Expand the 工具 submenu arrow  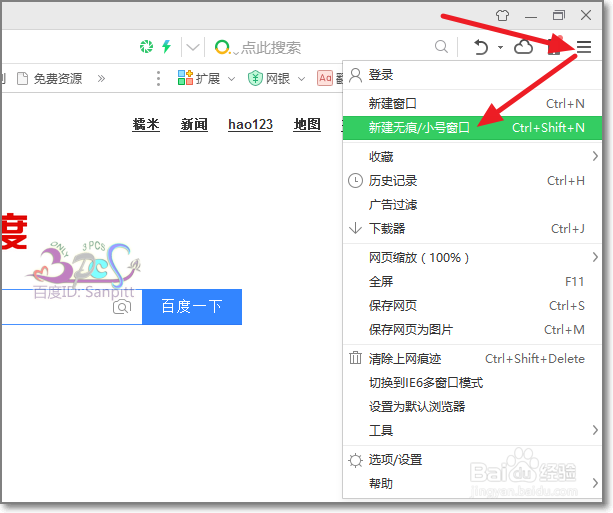coord(595,430)
